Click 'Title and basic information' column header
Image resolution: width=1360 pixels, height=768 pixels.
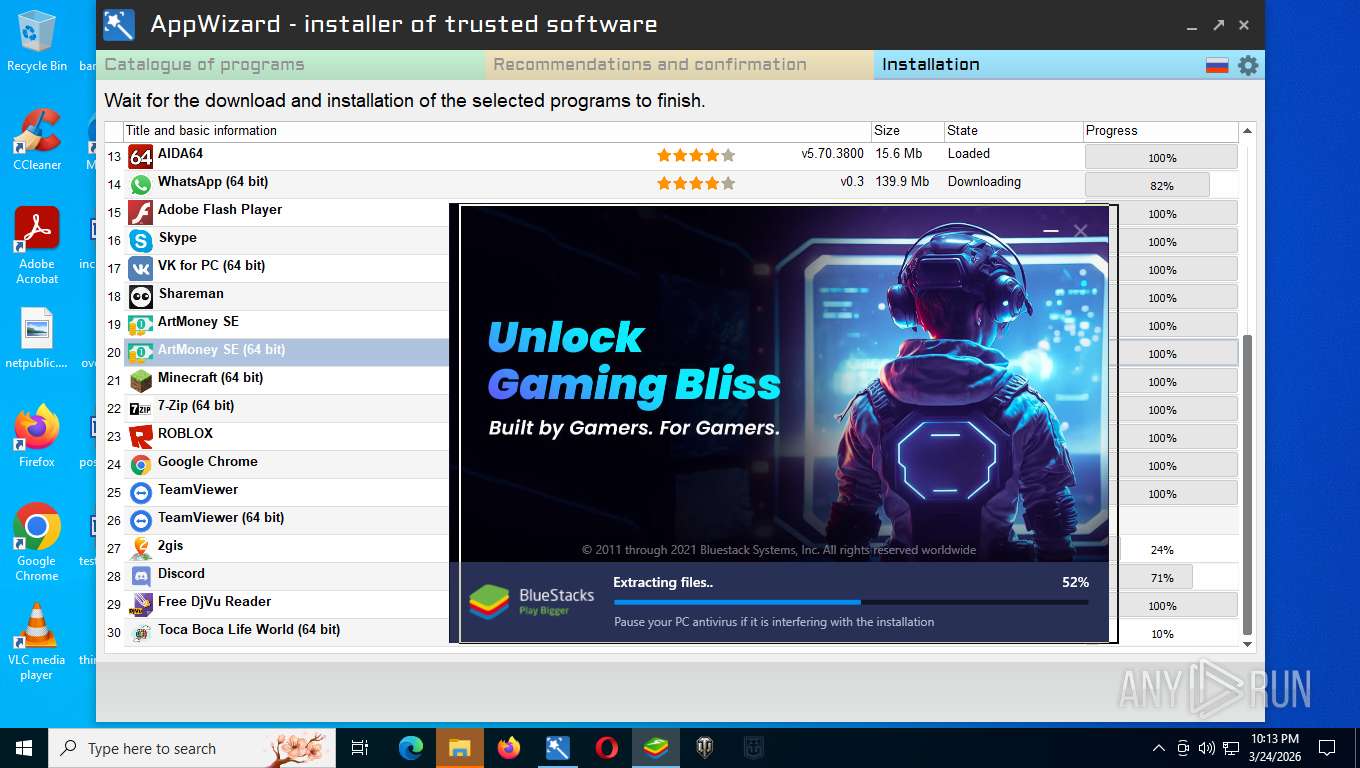tap(497, 131)
